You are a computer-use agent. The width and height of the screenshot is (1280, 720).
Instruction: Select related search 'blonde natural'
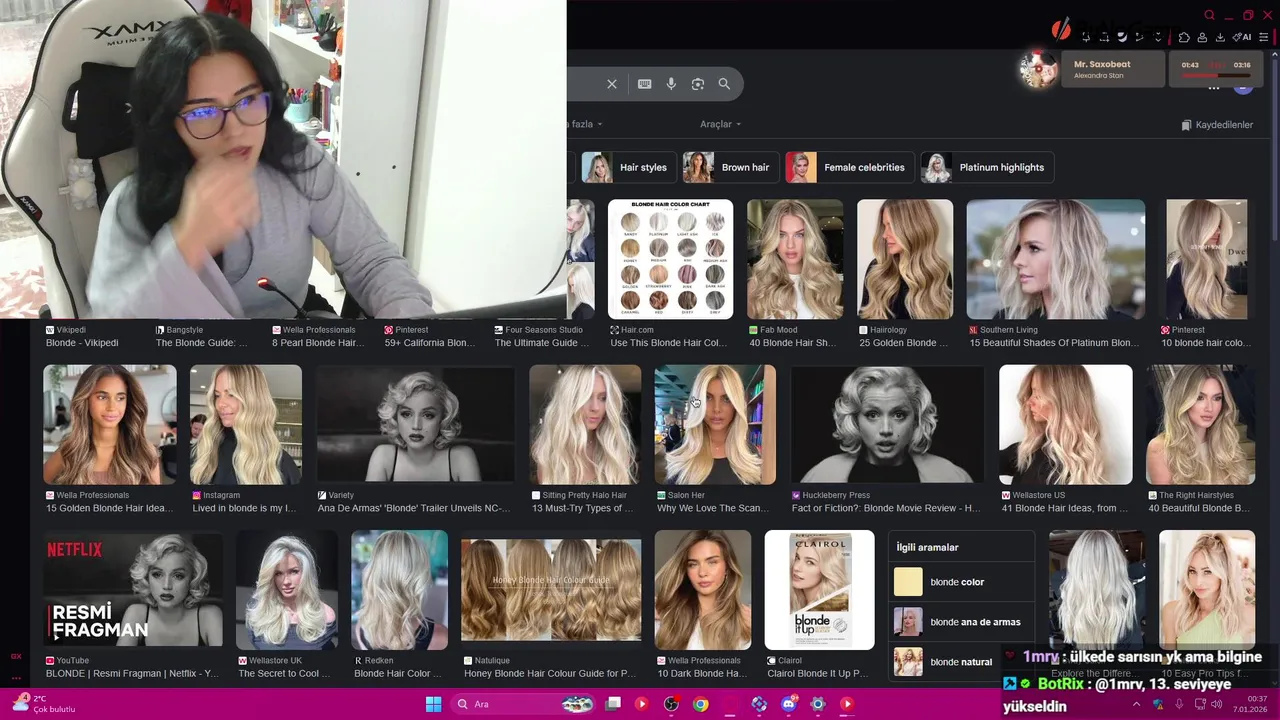945,662
